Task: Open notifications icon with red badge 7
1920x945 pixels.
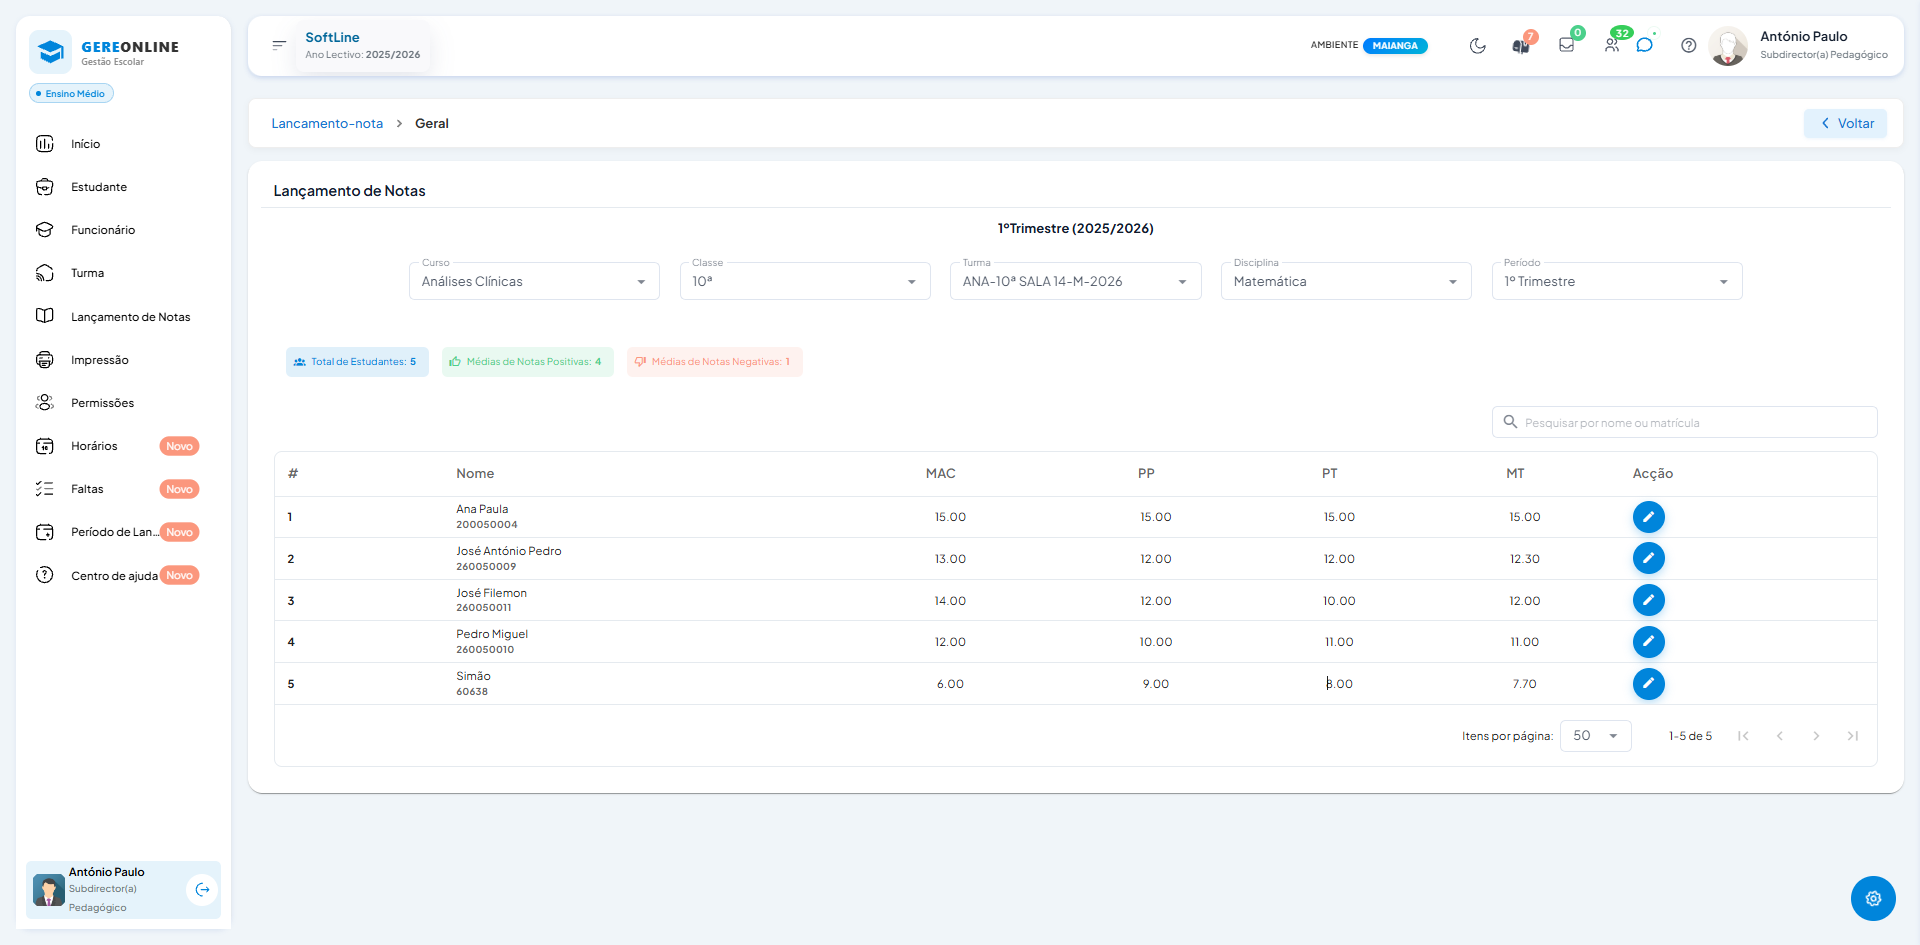Action: (x=1521, y=45)
